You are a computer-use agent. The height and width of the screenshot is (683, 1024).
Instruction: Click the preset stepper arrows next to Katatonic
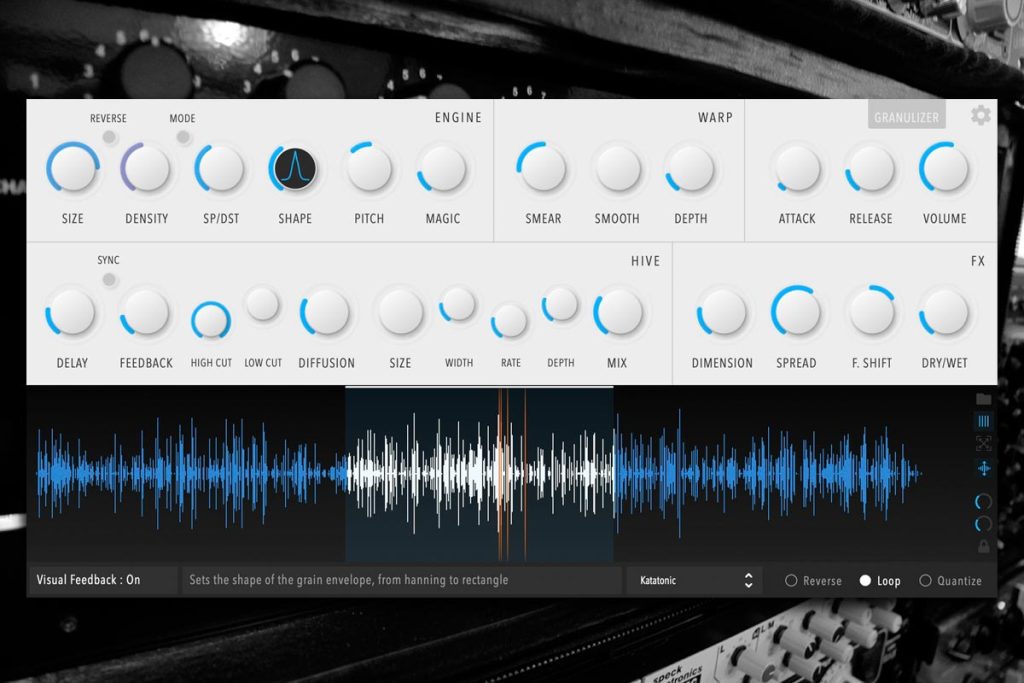[x=748, y=580]
